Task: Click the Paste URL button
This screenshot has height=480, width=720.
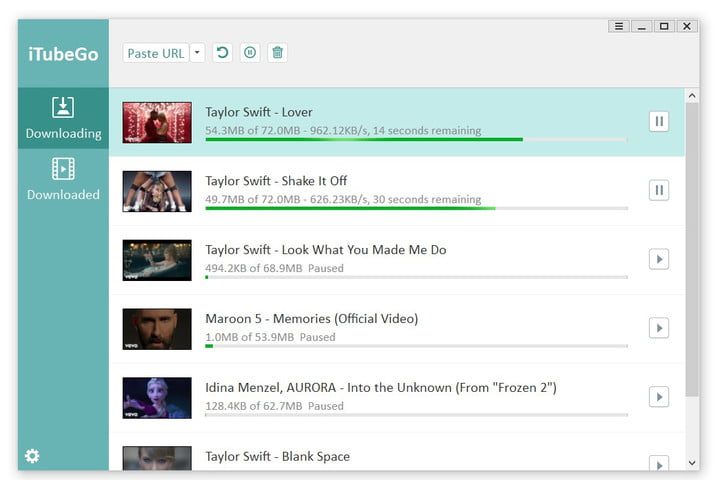Action: coord(156,53)
